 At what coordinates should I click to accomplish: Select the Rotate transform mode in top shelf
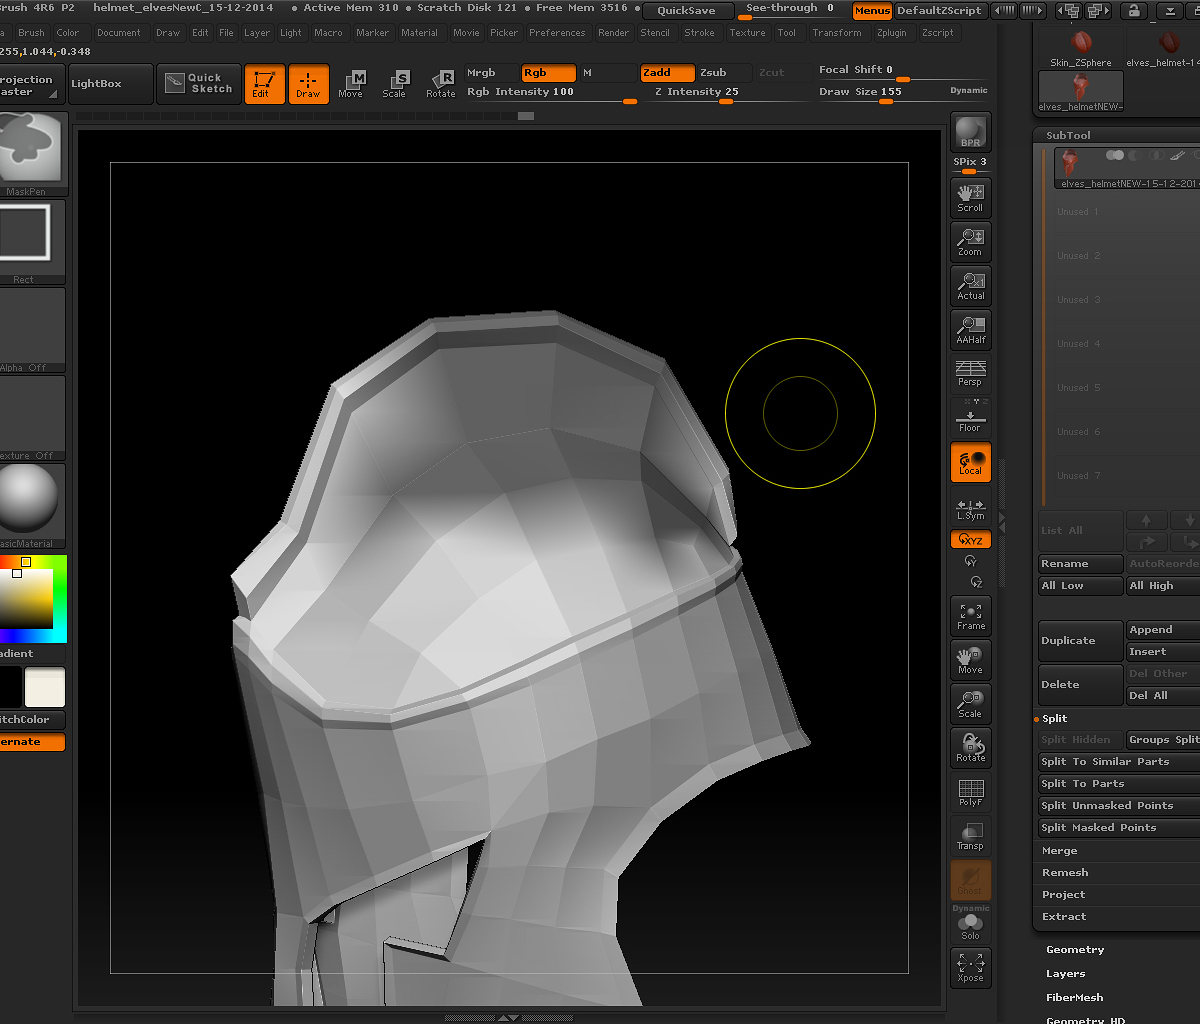tap(441, 84)
